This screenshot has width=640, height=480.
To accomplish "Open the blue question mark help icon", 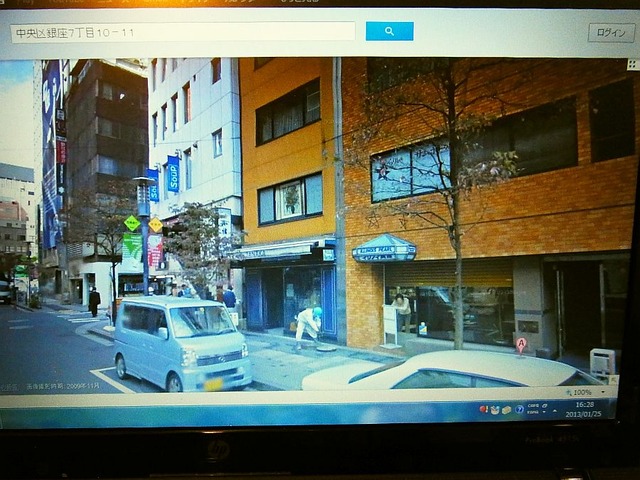I will coord(520,409).
